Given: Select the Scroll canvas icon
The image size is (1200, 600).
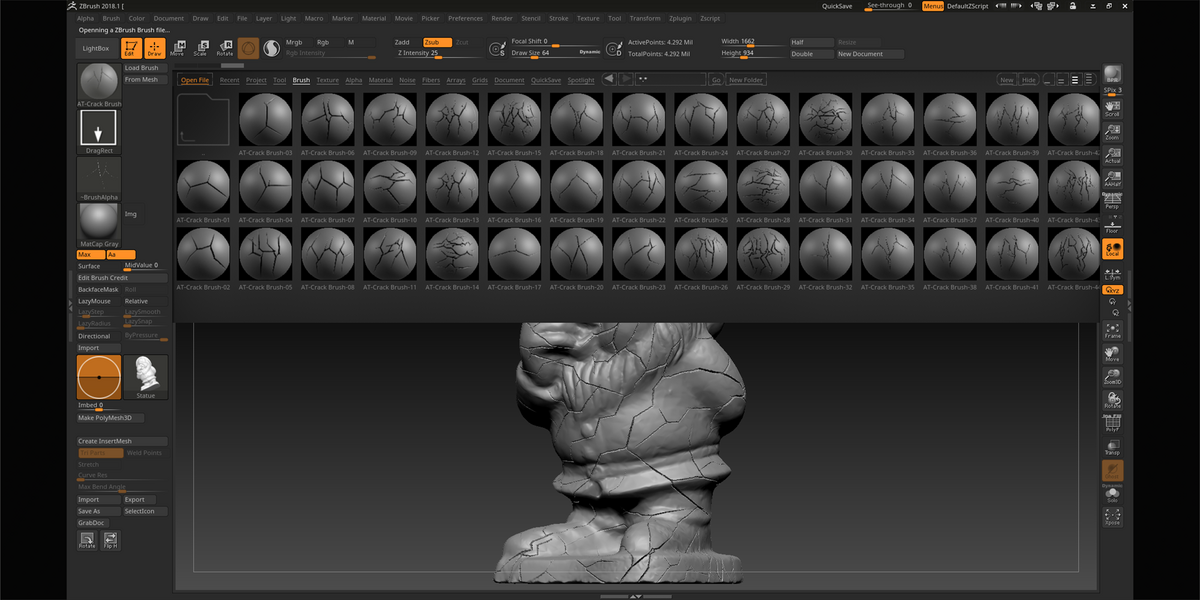Looking at the screenshot, I should coord(1112,107).
